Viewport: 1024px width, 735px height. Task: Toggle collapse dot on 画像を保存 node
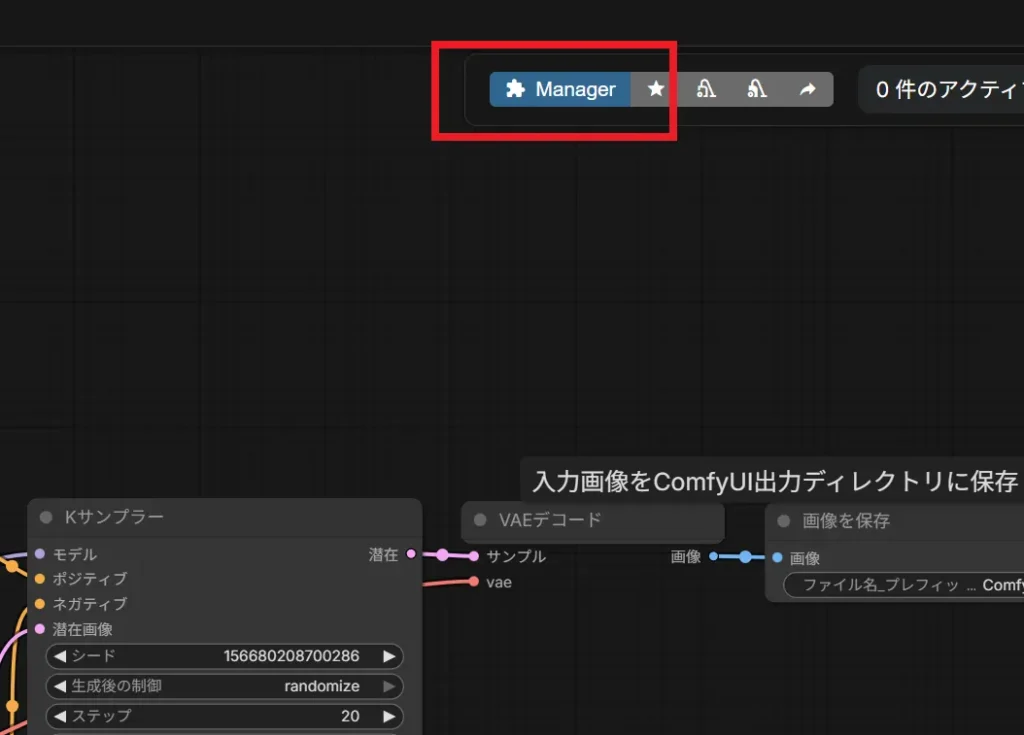pyautogui.click(x=784, y=521)
